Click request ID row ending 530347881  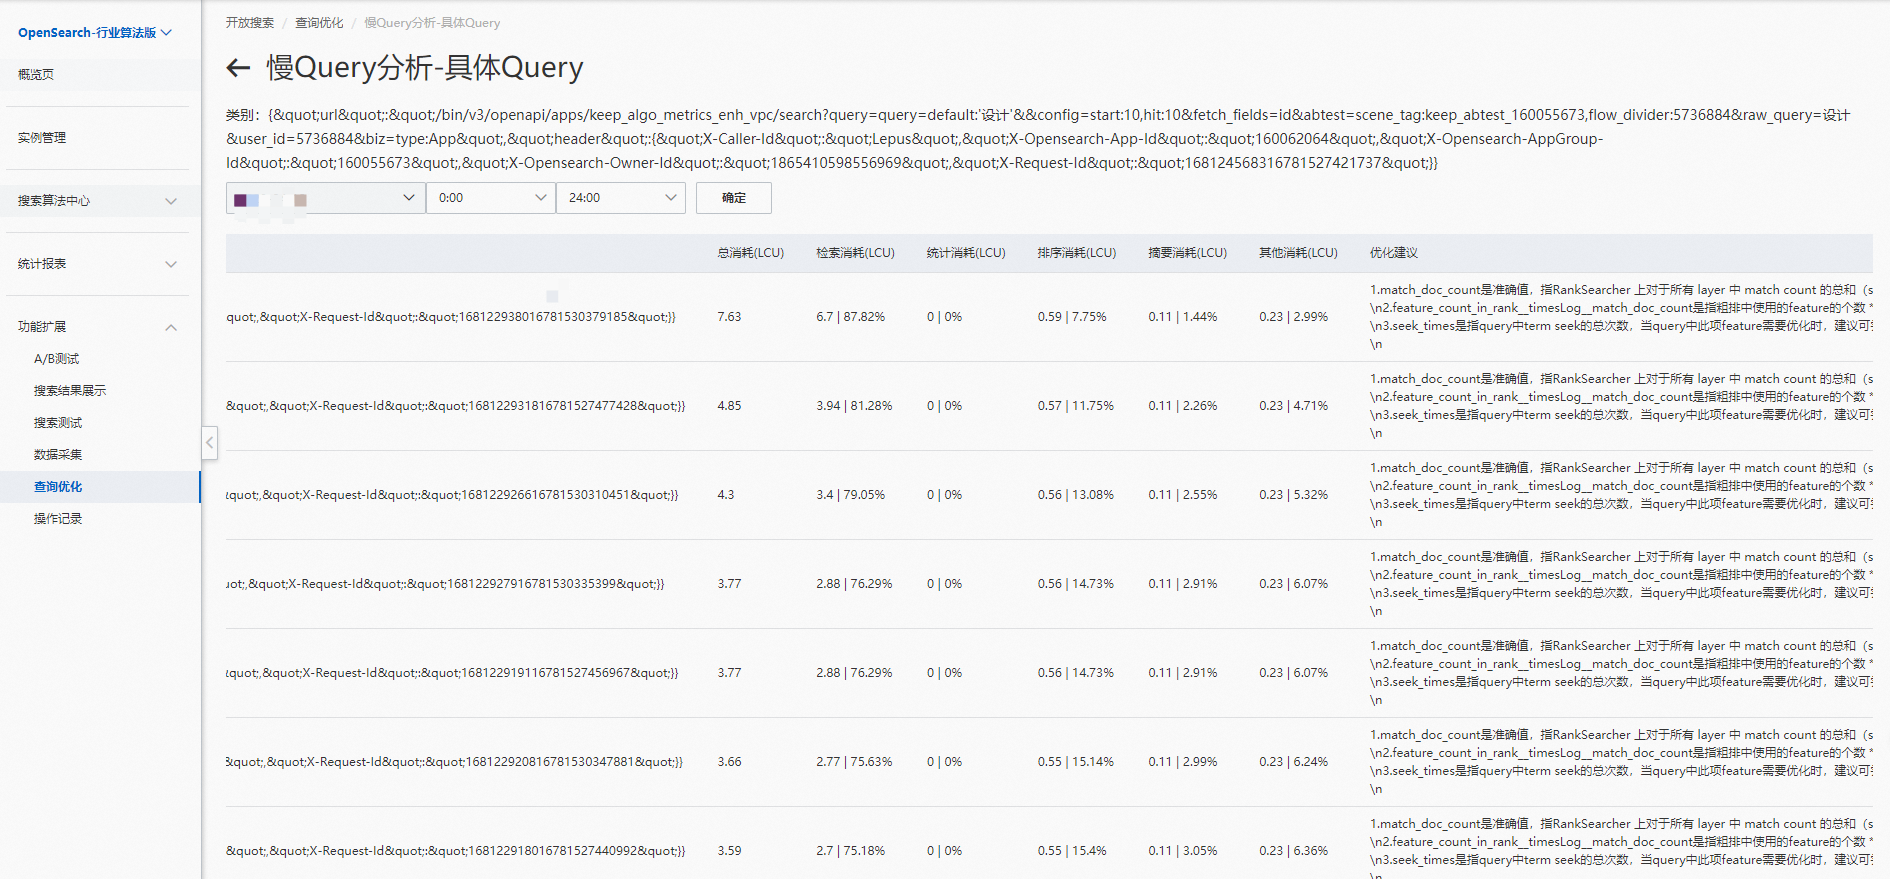tap(455, 762)
